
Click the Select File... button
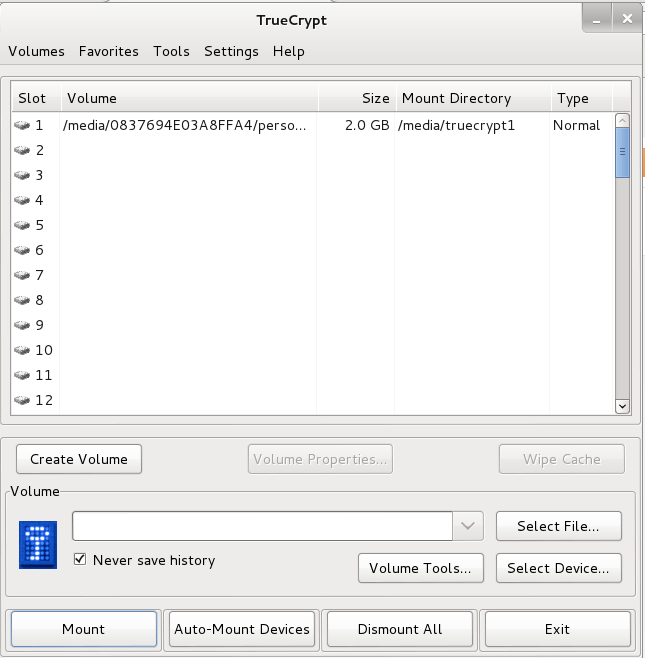559,526
